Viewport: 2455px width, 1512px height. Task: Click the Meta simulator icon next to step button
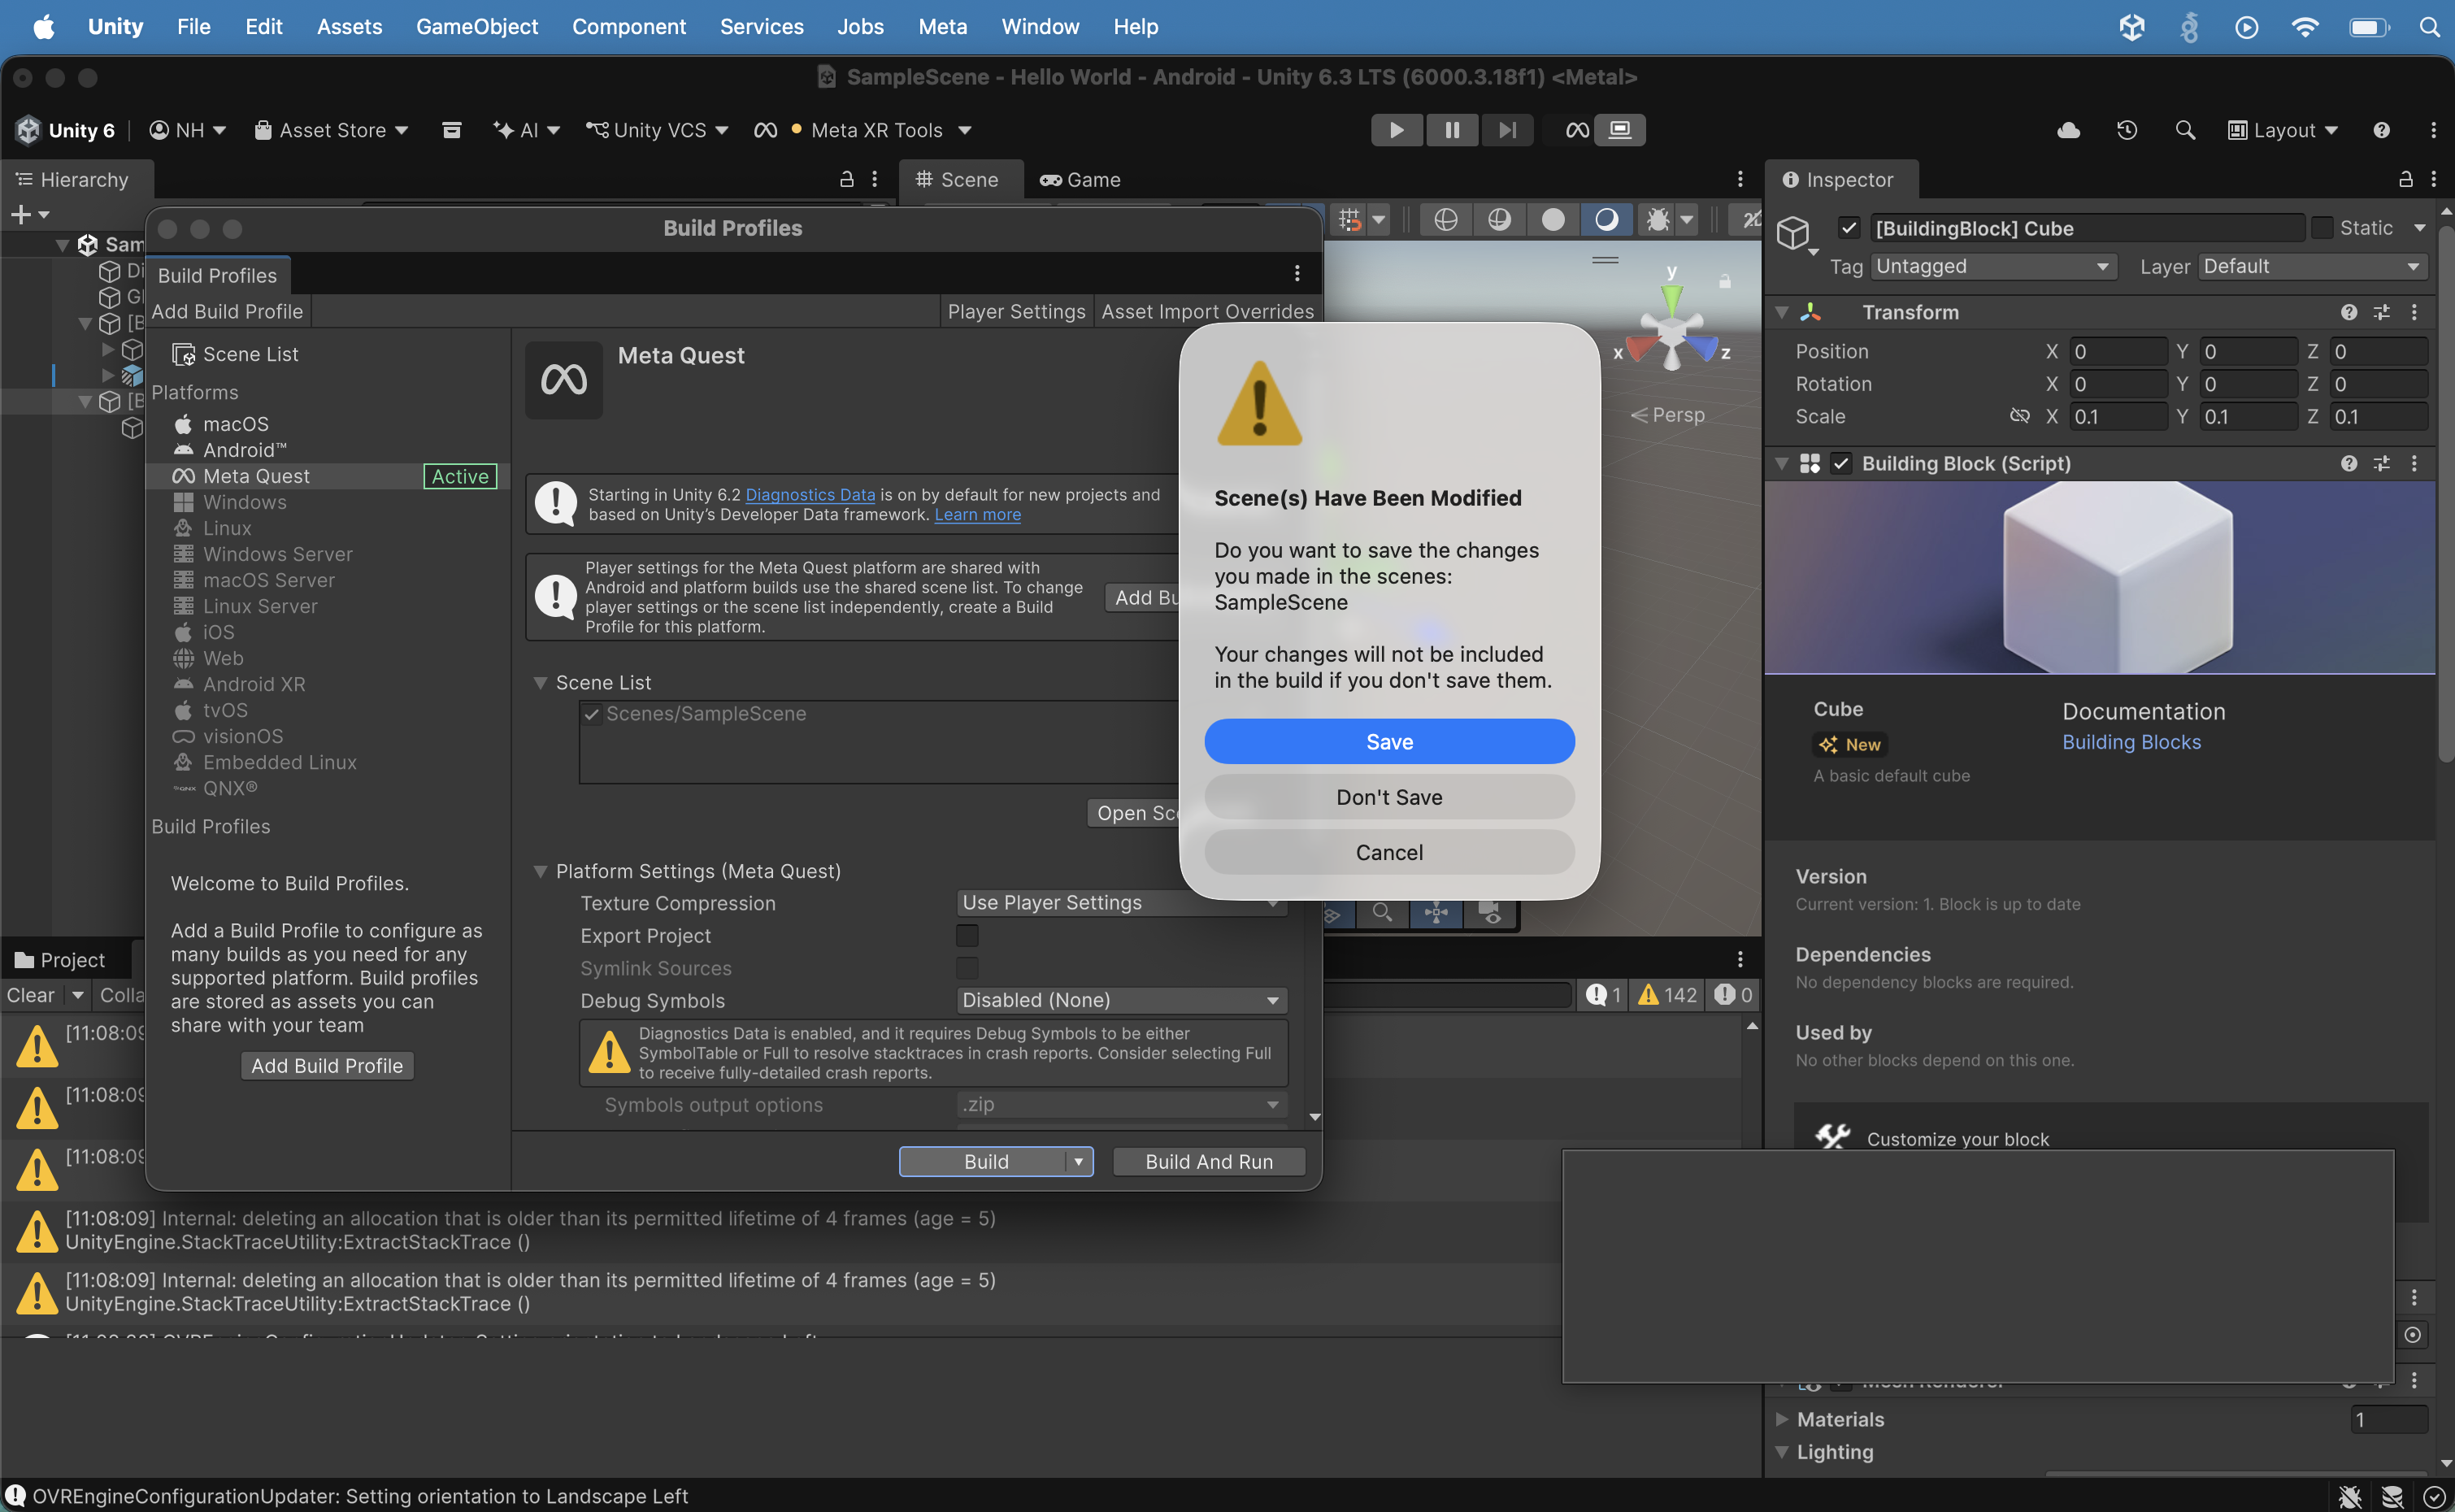[x=1577, y=130]
